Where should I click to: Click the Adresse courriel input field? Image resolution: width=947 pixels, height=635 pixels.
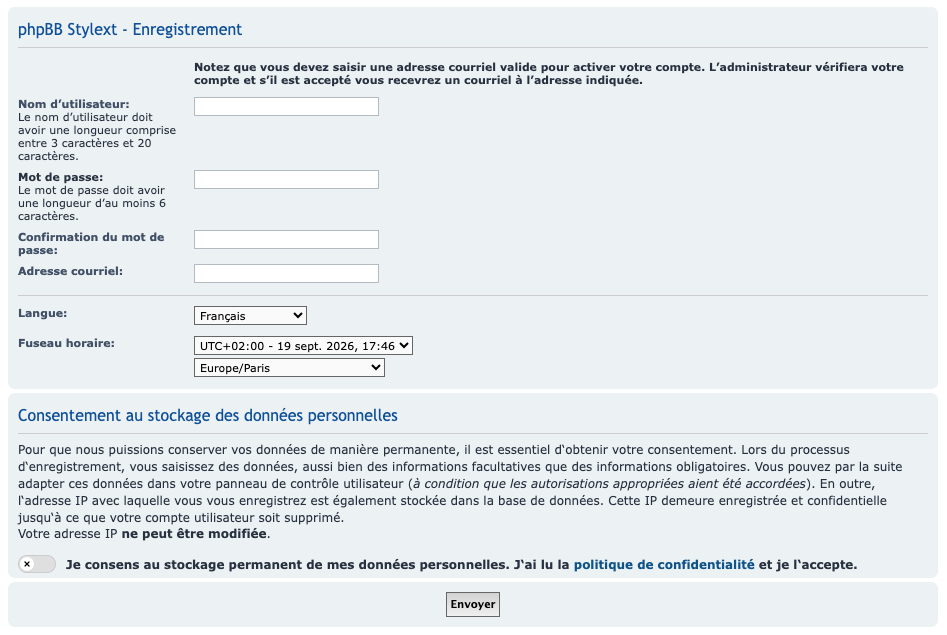tap(286, 273)
